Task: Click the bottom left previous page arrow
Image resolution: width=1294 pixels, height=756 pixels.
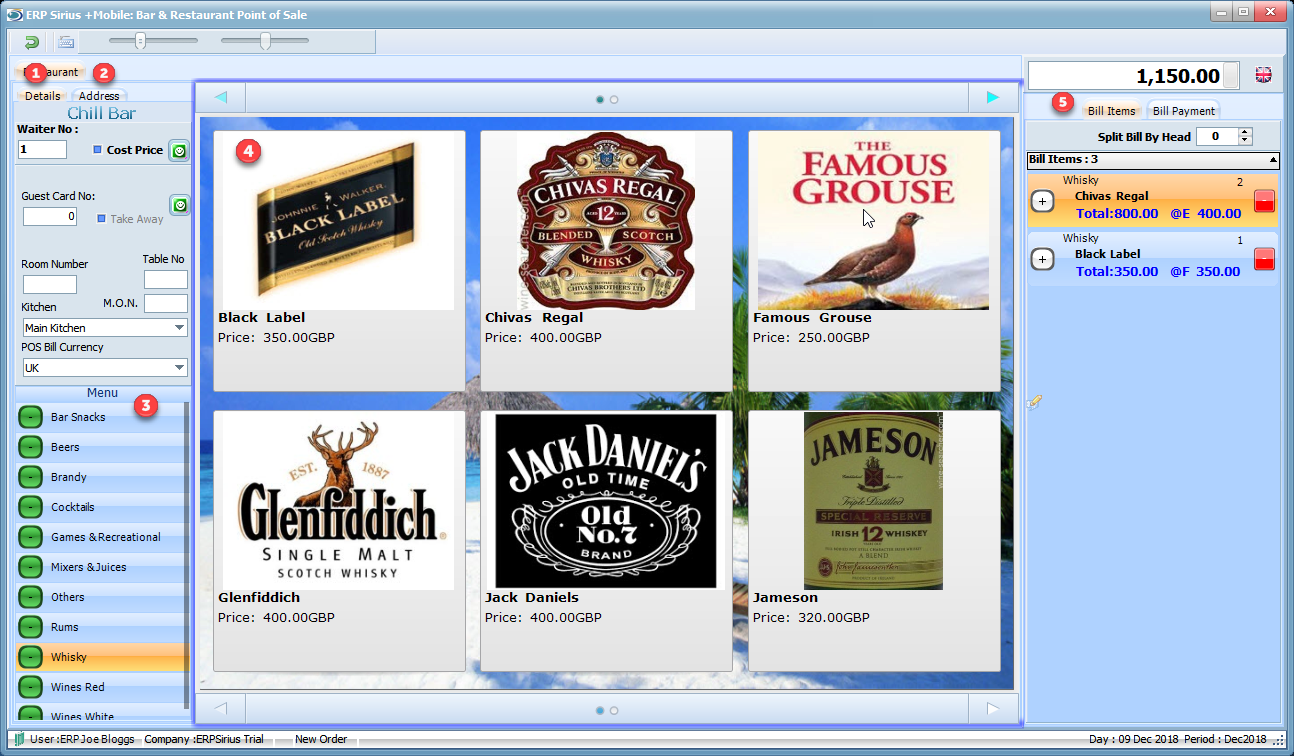Action: [x=221, y=709]
